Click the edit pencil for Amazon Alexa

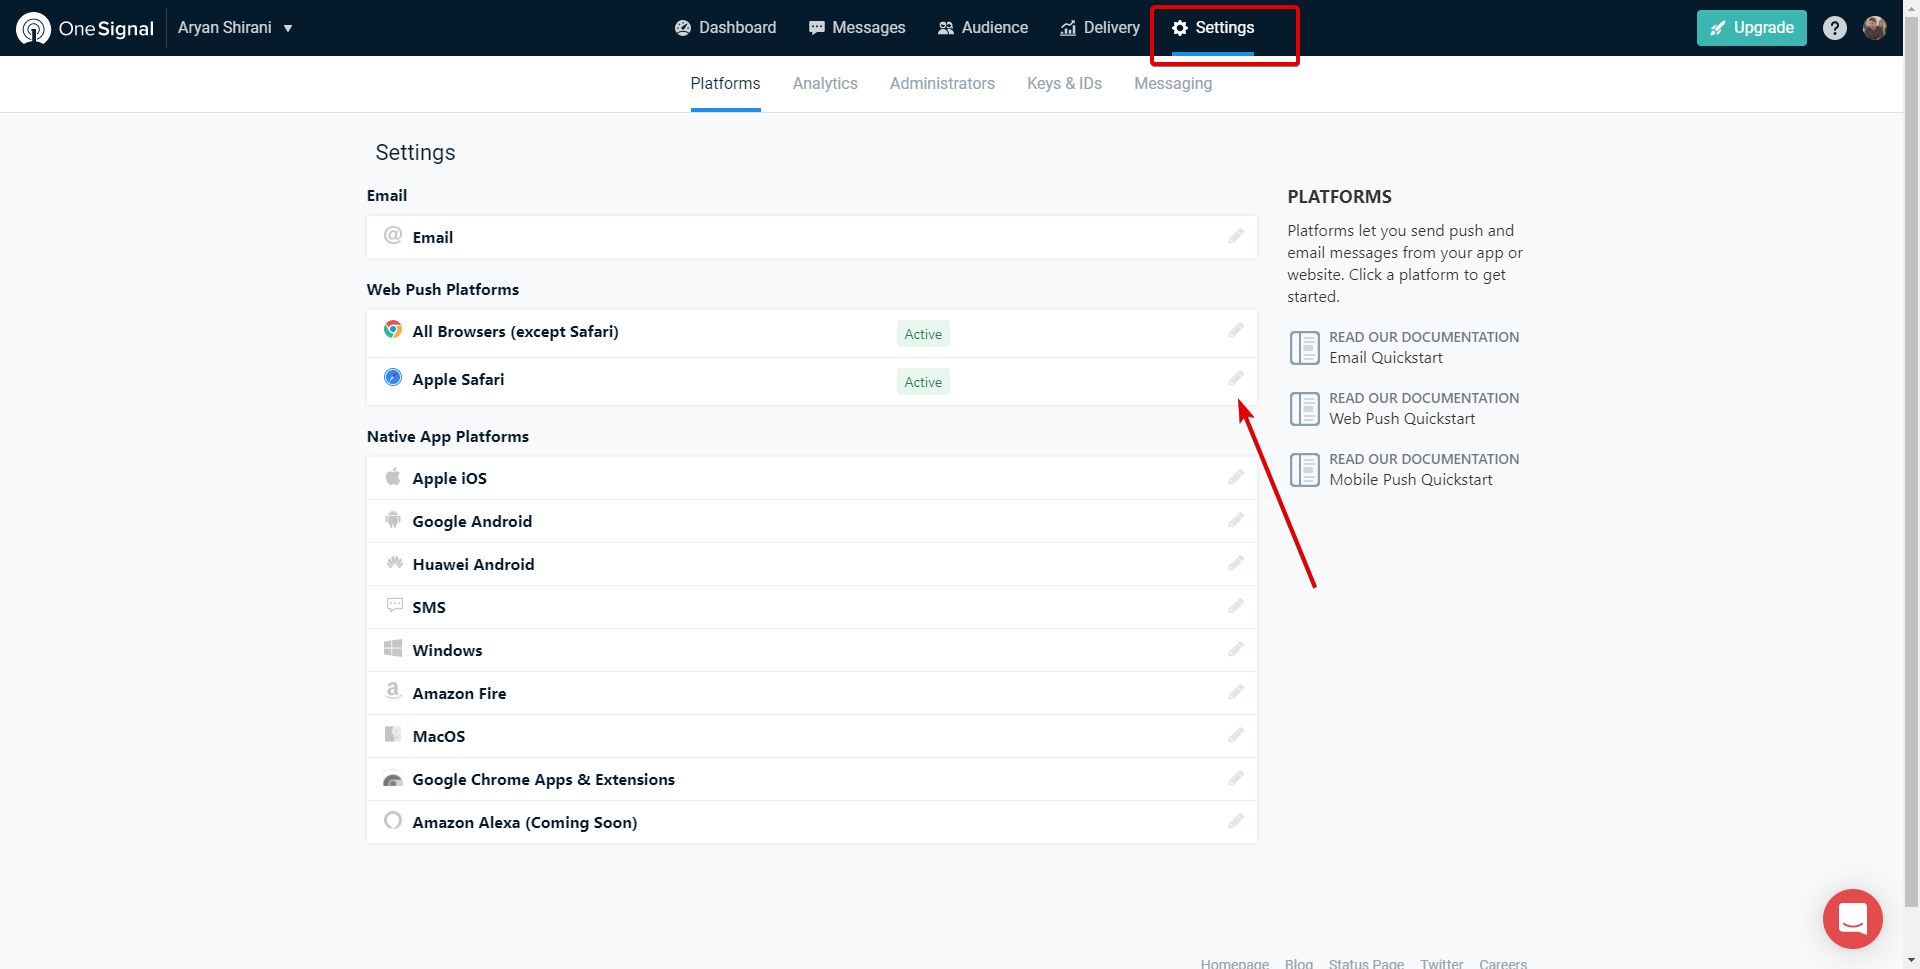coord(1236,821)
